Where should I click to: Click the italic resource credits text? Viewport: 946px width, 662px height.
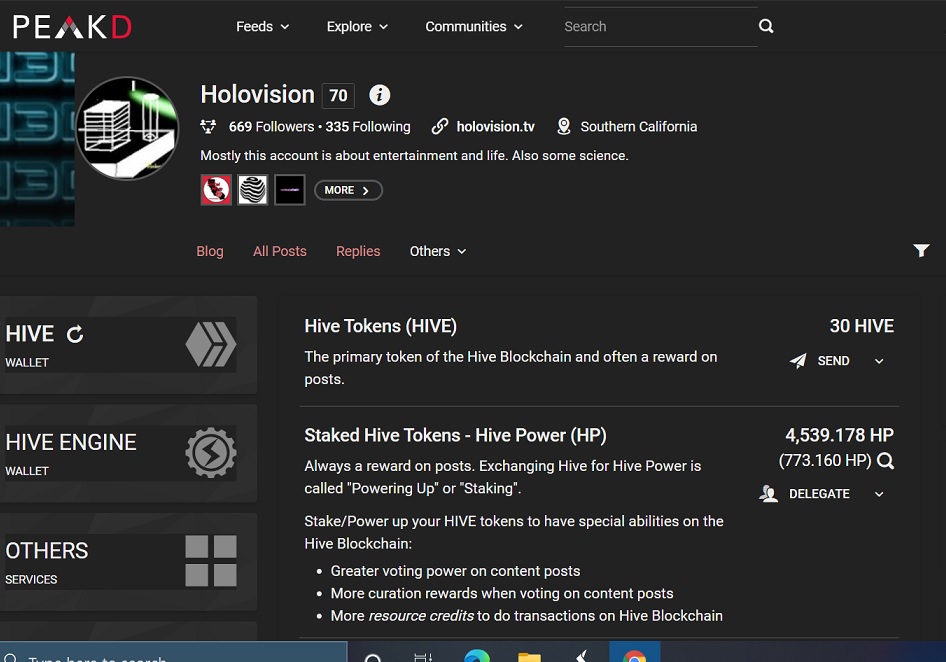(421, 616)
